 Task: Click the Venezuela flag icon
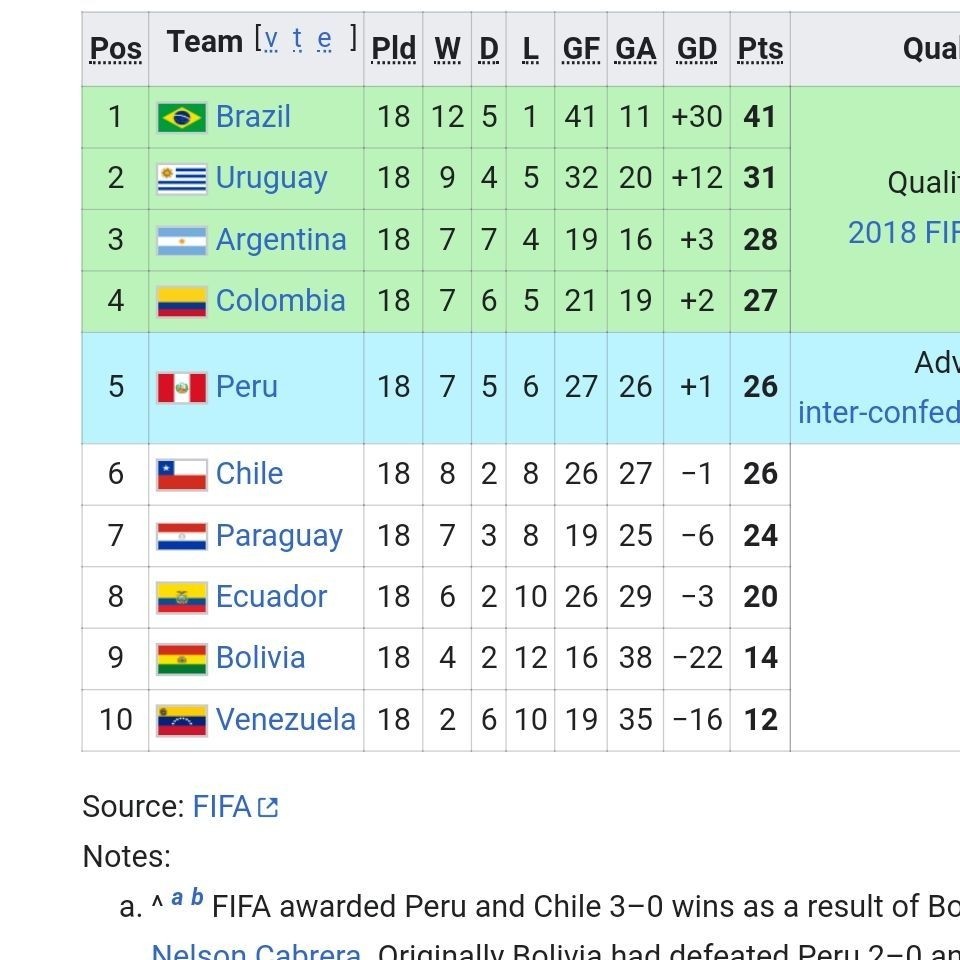pos(182,720)
